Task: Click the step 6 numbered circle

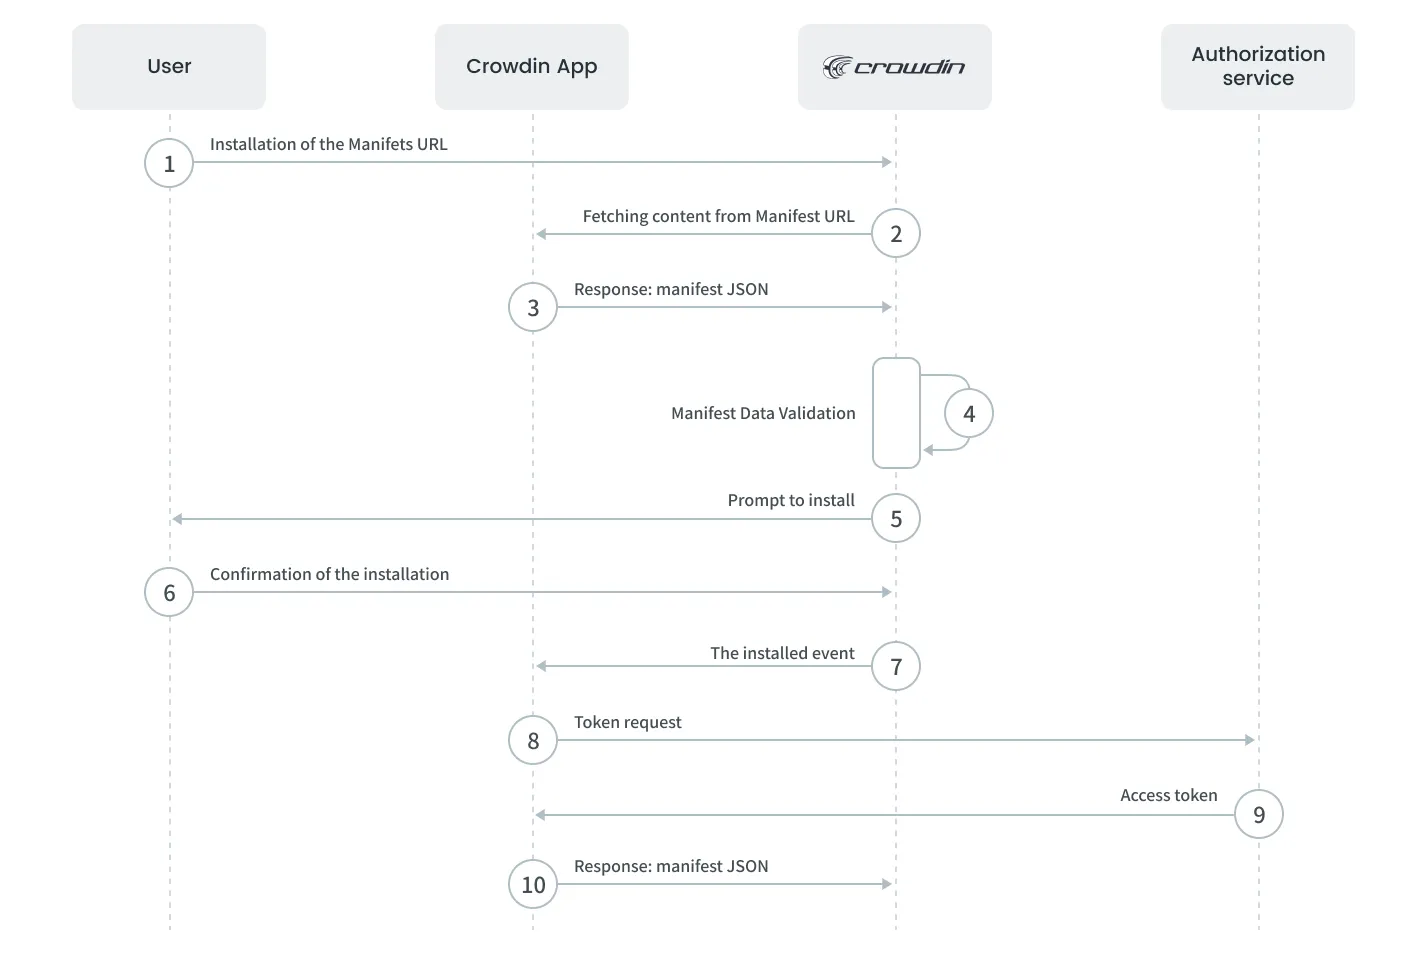Action: [169, 593]
